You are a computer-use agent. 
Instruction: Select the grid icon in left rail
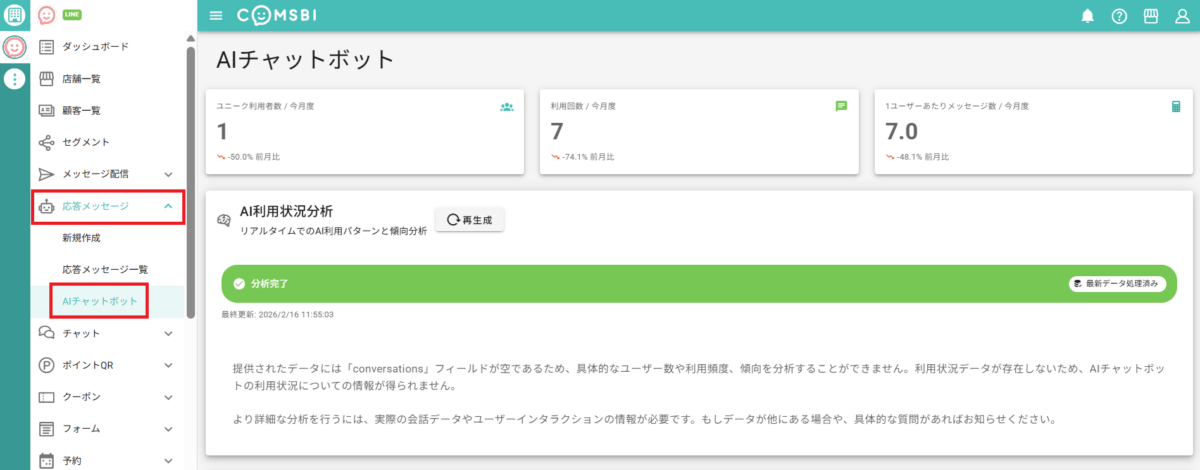(14, 14)
